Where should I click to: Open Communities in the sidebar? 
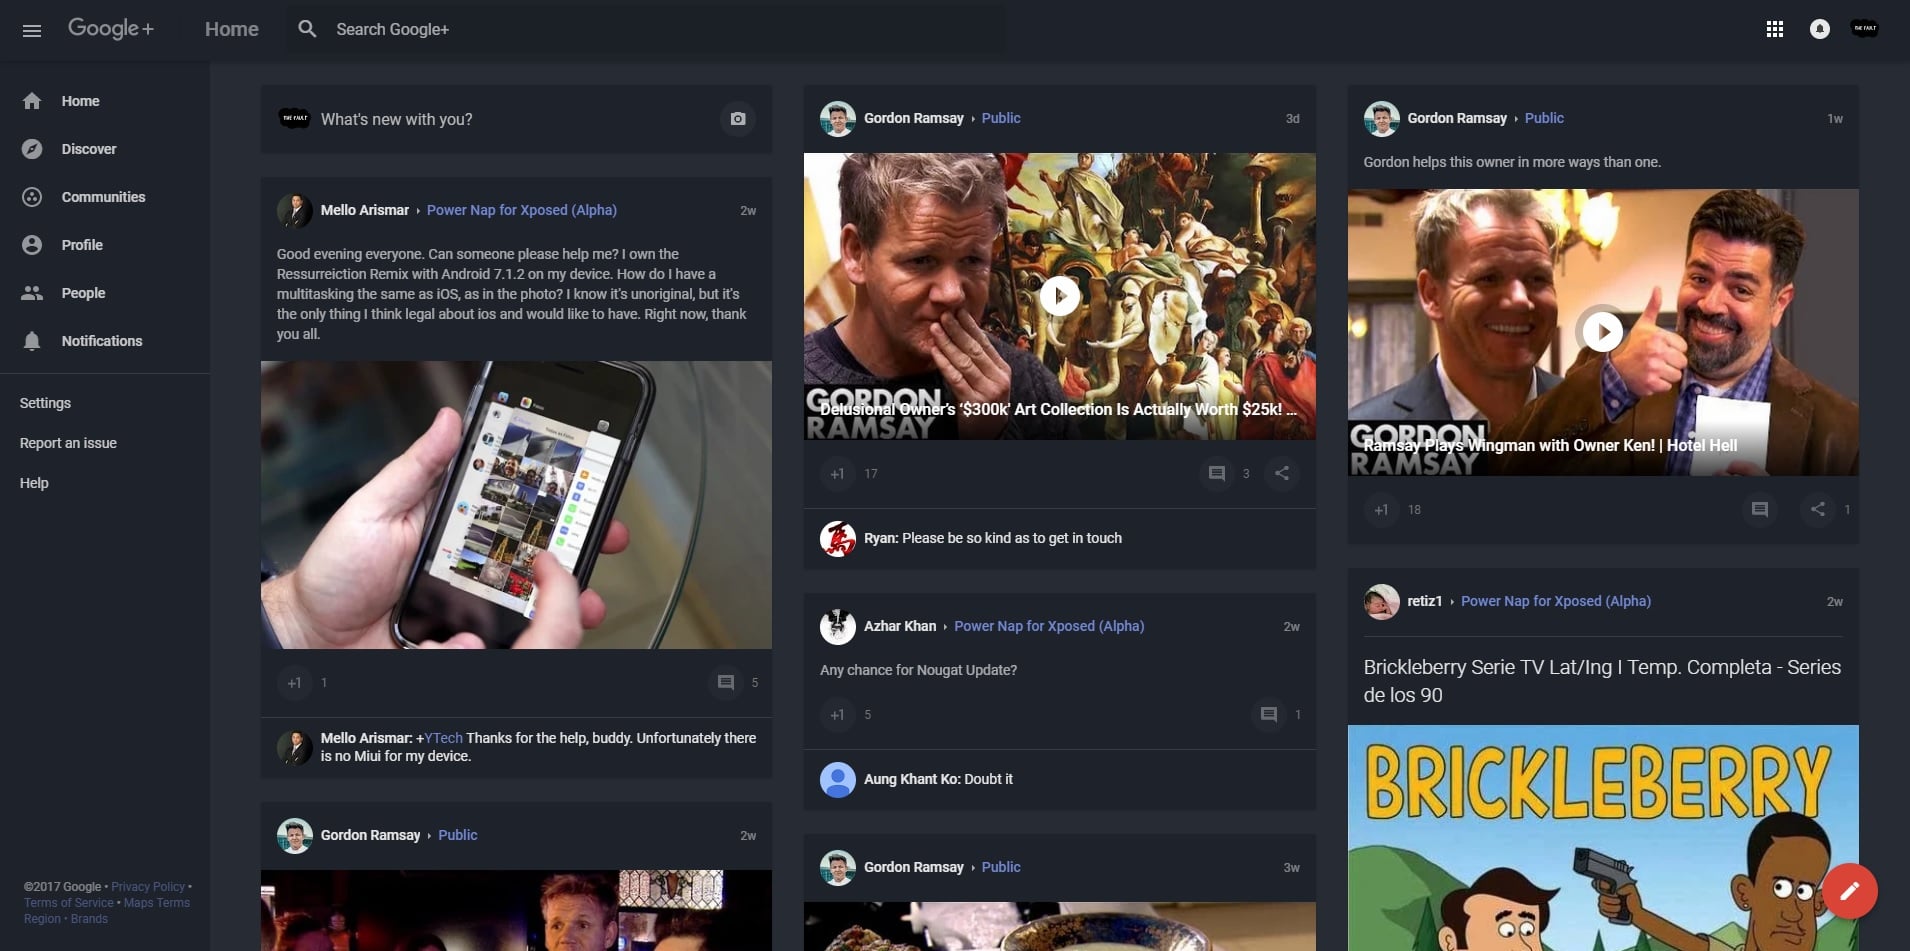pos(105,197)
